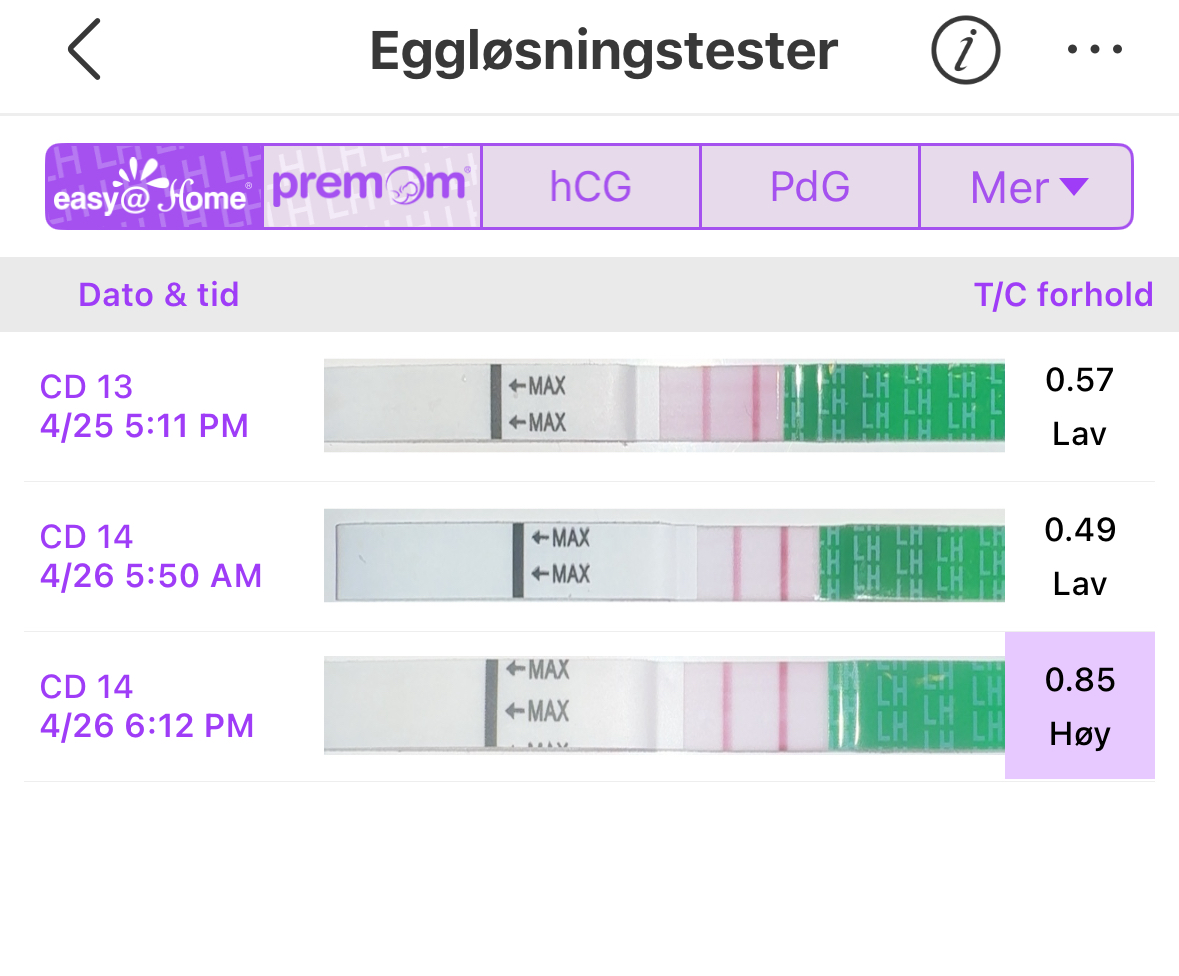Viewport: 1179px width, 976px height.
Task: Tap the 0.57 Lav ratio result
Action: (1079, 406)
